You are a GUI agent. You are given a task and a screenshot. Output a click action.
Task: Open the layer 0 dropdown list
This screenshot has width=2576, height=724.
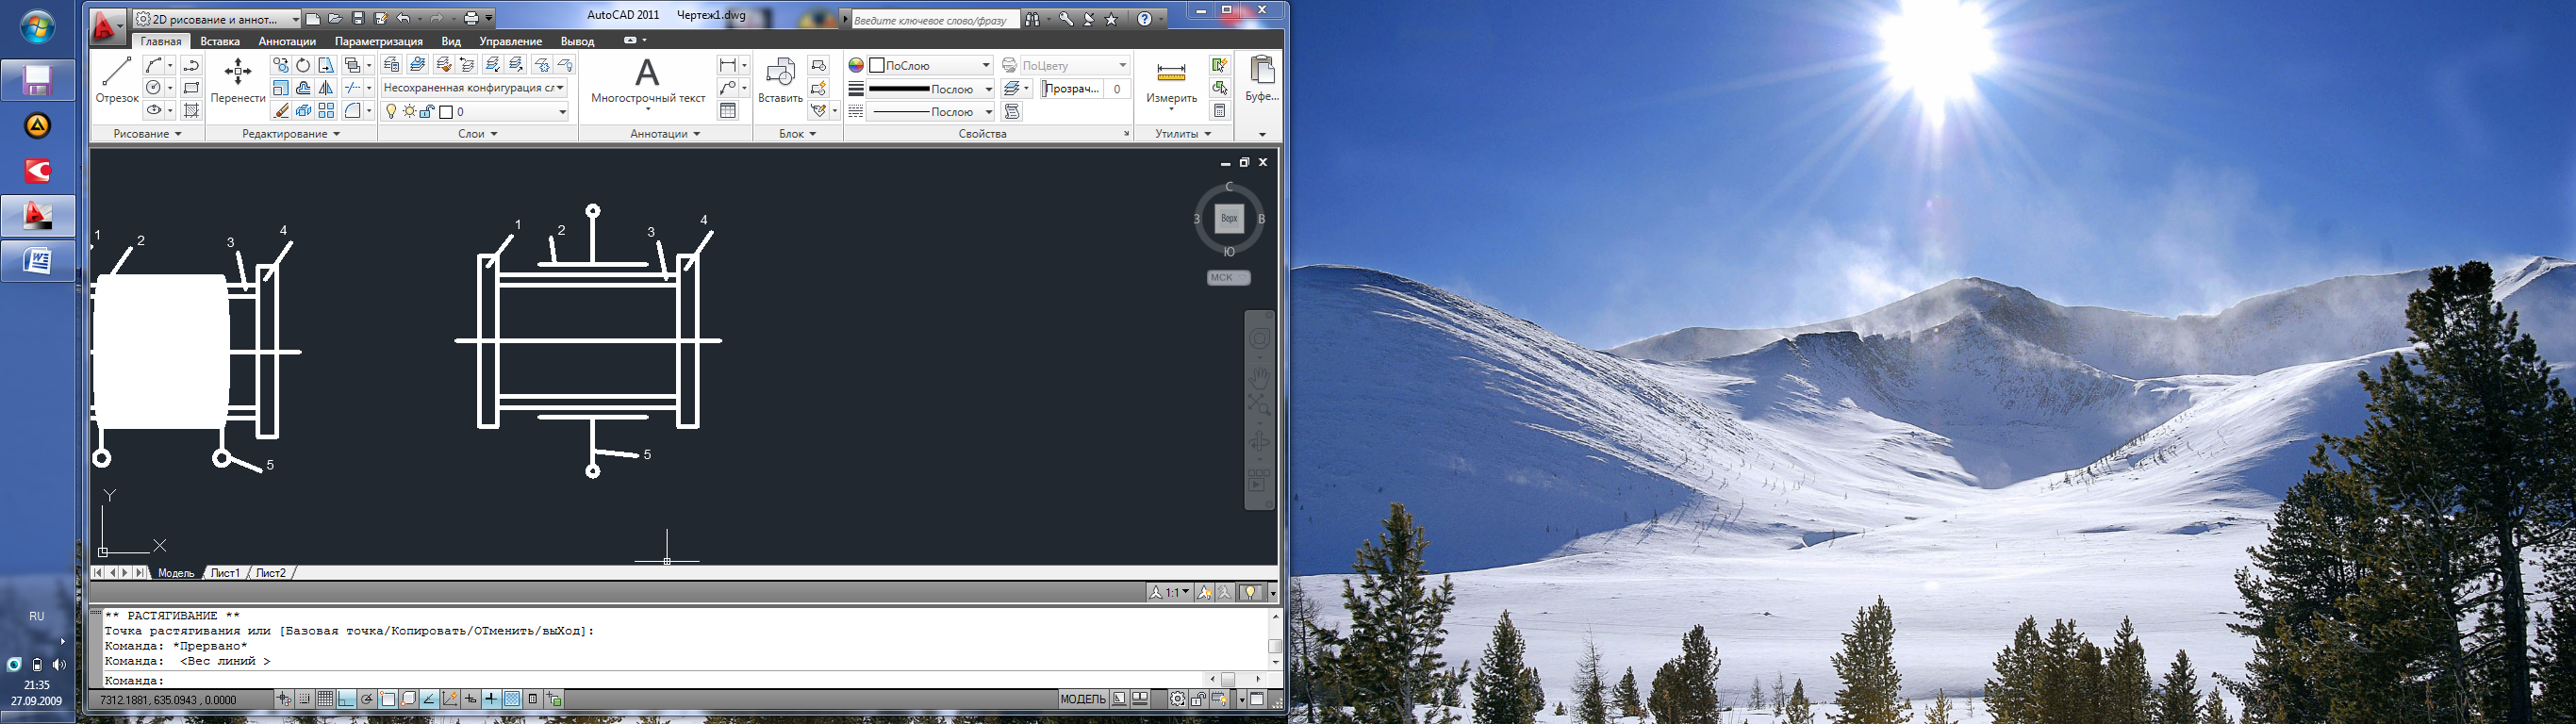[475, 112]
